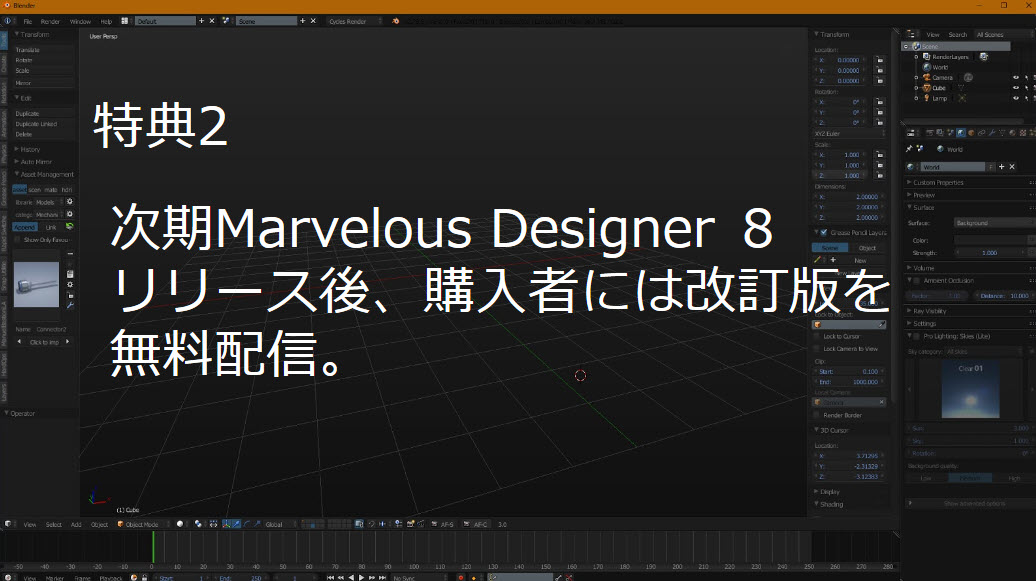Click the Blender info editor icon
Viewport: 1036px width, 581px height.
7,21
